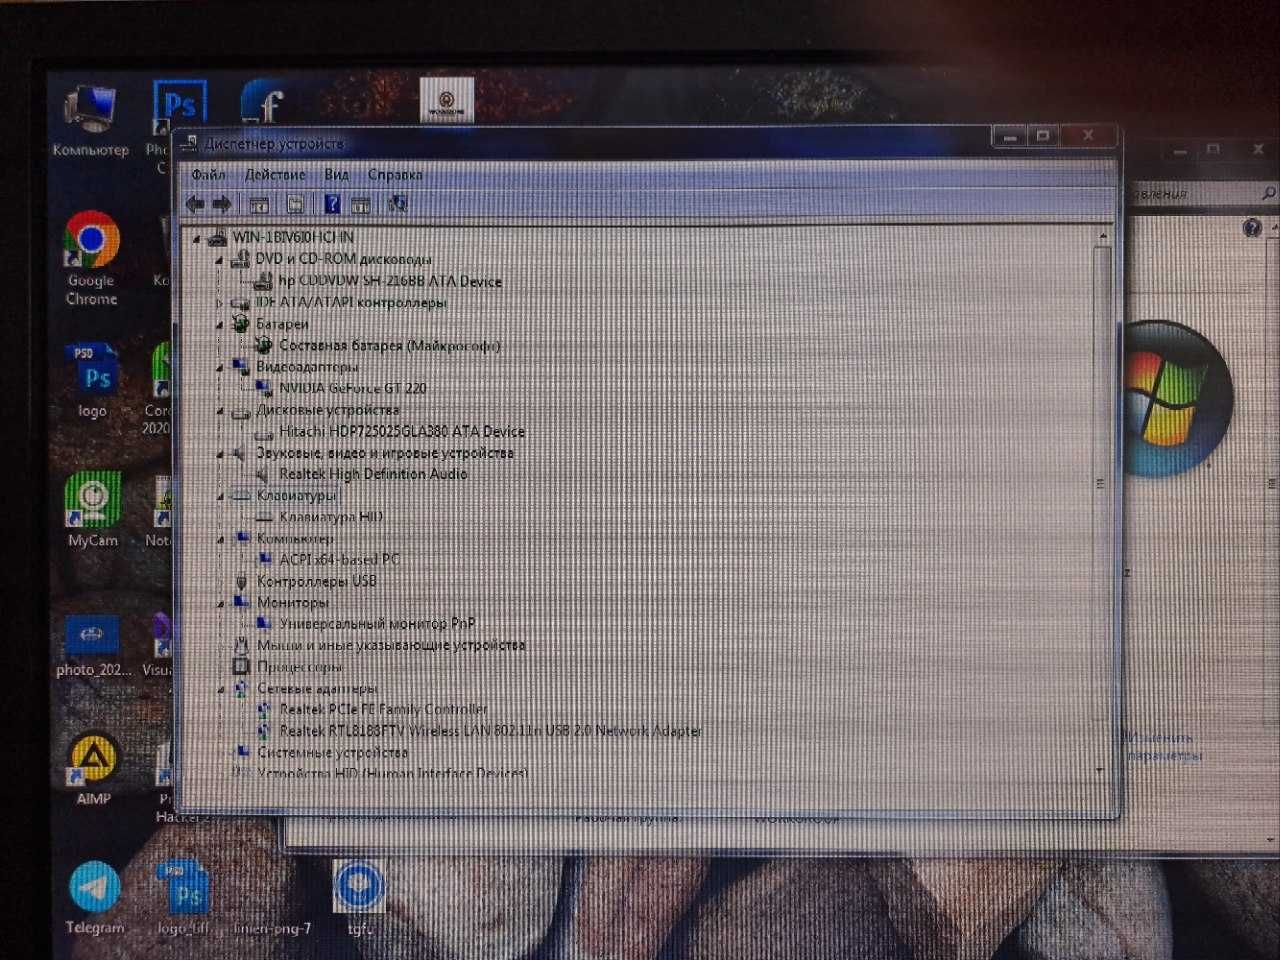Collapse Звуковые, видео и игровые устройства branch
This screenshot has height=960, width=1280.
(x=220, y=453)
